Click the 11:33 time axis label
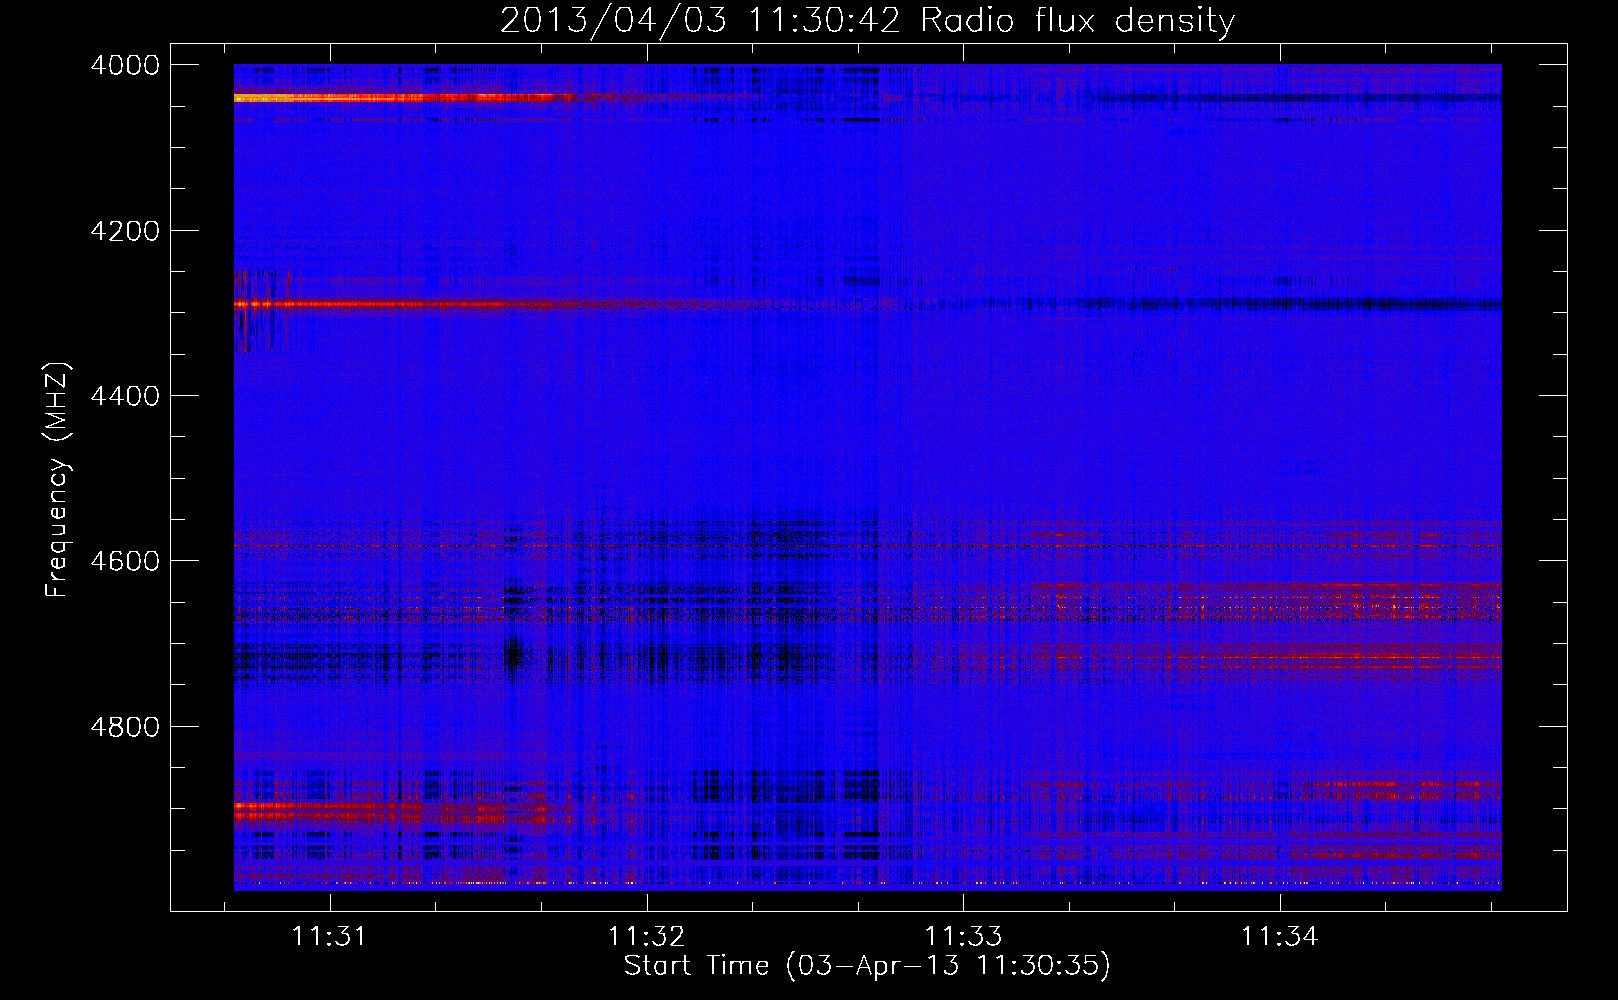Screen dimensions: 1618x1000 [963, 937]
